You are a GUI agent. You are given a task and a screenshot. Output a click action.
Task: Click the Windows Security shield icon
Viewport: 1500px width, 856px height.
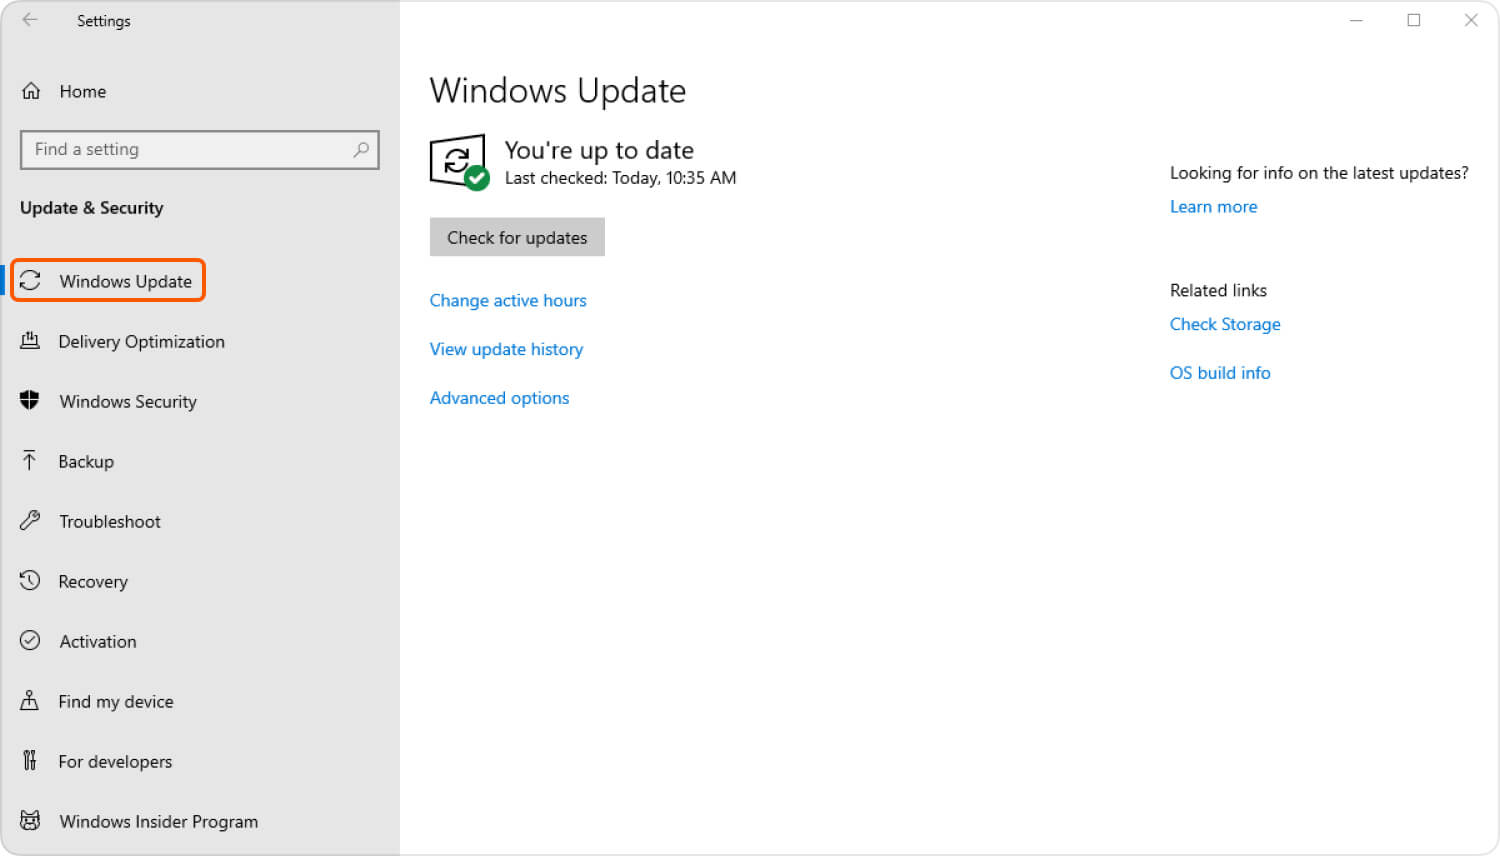point(30,401)
